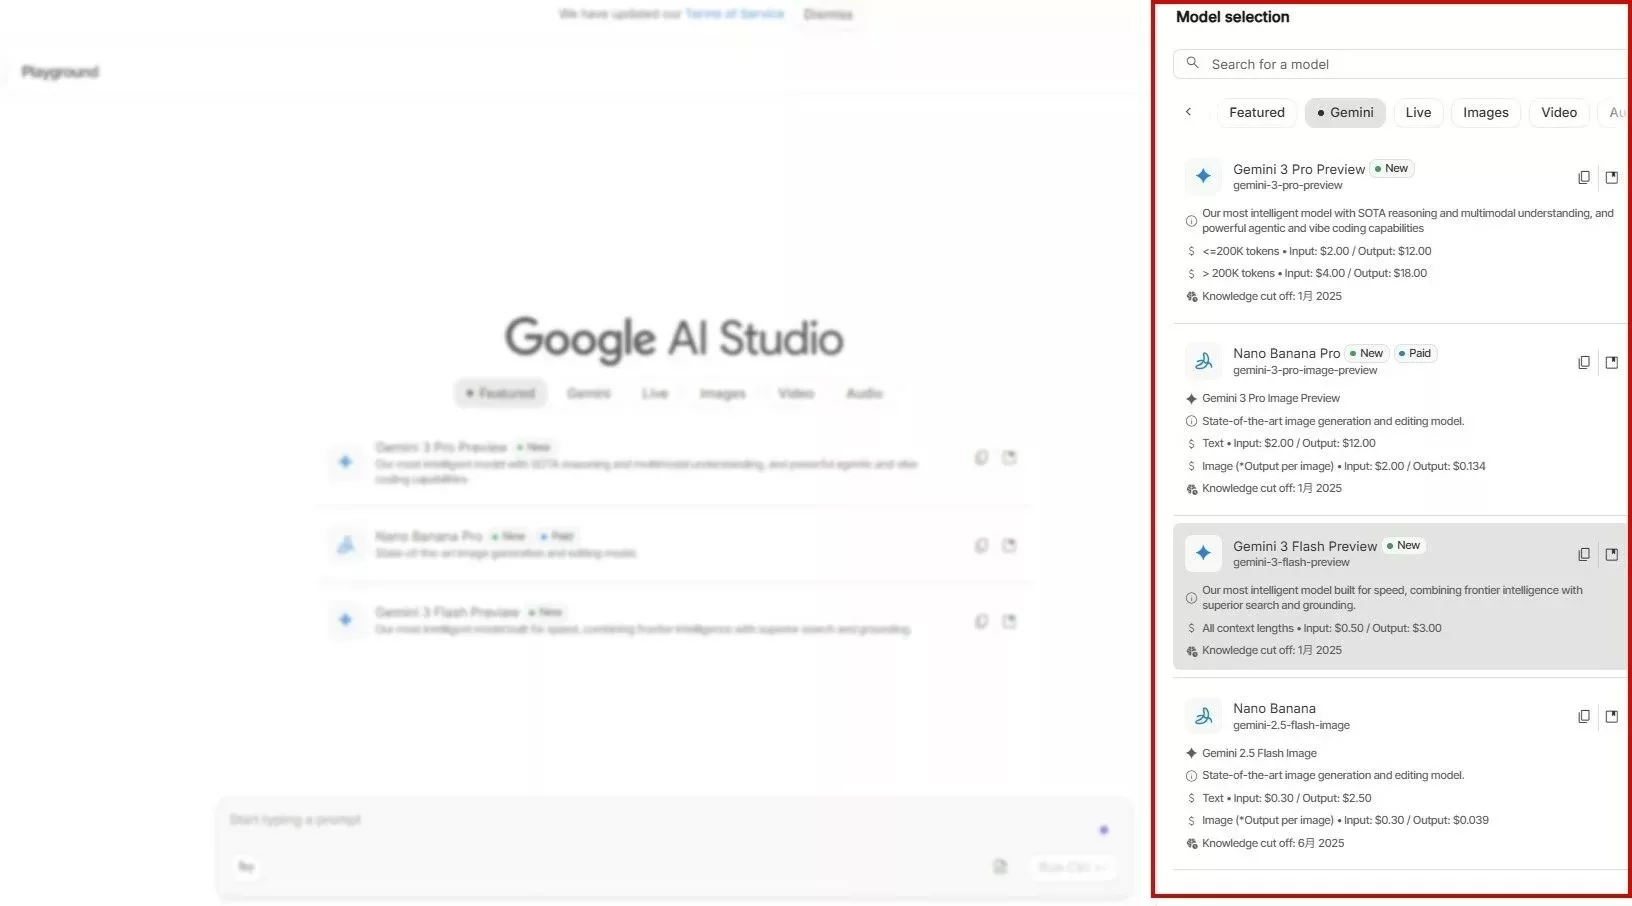1632x906 pixels.
Task: Dismiss the Terms of Service banner
Action: [828, 14]
